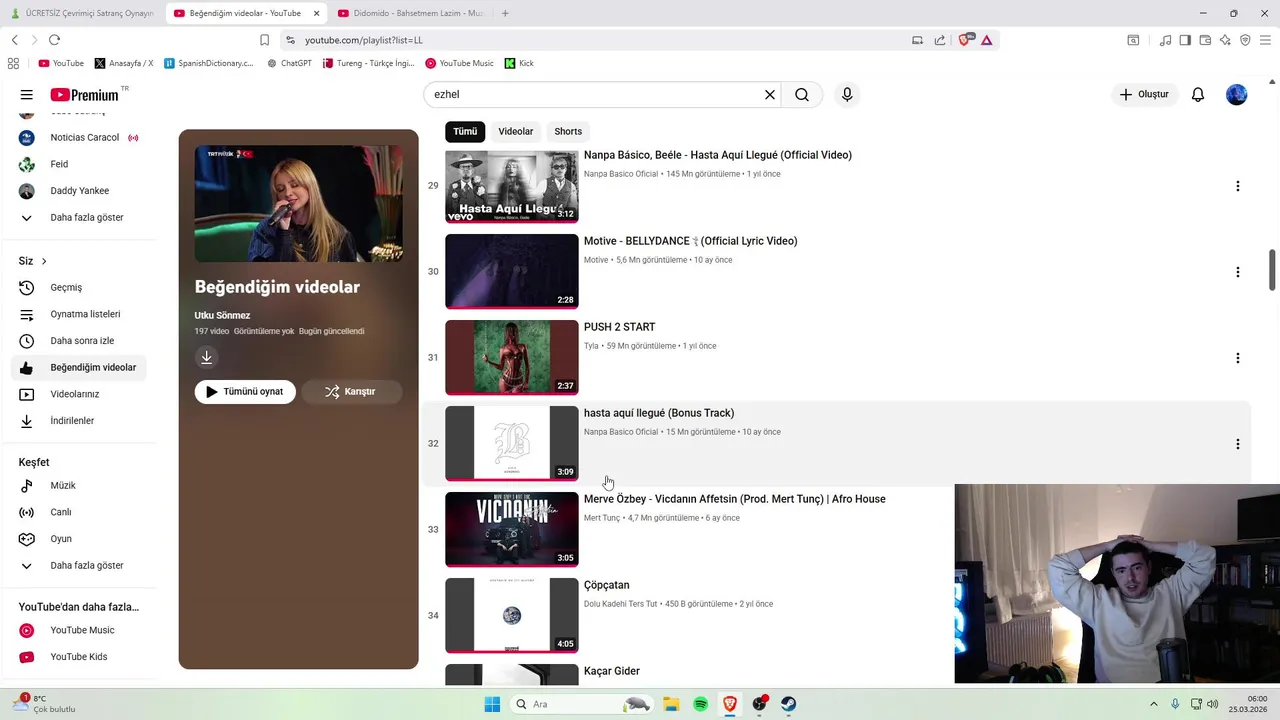Open Brave Wallet icon

1205,40
